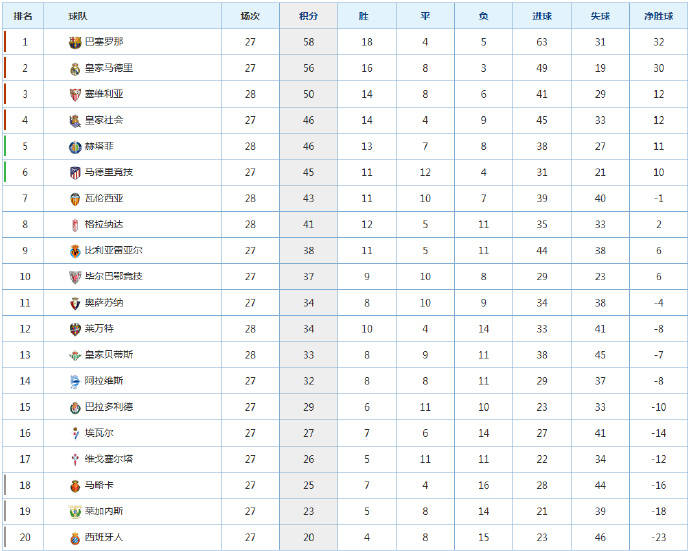This screenshot has height=551, width=690.
Task: Click the 场次 matches played header
Action: point(250,16)
